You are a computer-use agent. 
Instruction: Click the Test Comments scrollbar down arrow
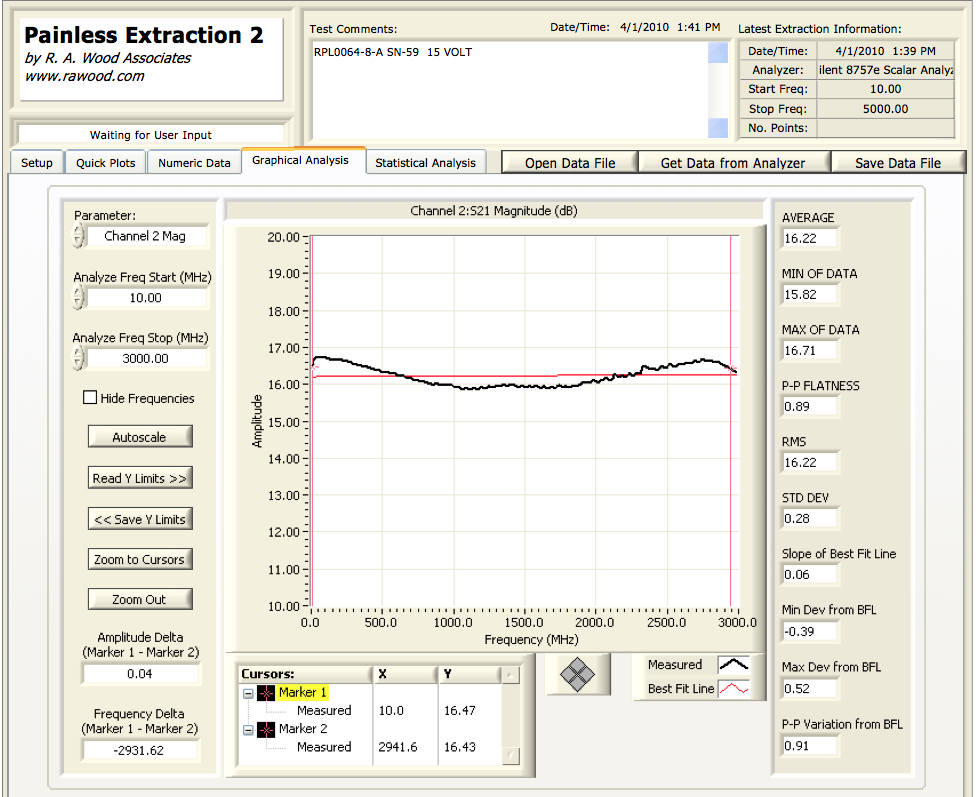pyautogui.click(x=718, y=128)
